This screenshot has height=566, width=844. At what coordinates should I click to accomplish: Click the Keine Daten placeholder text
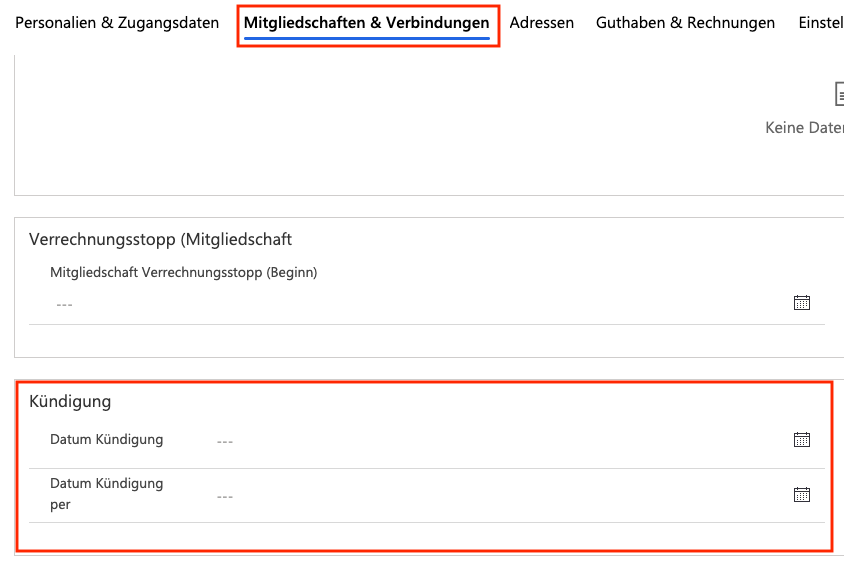pos(804,128)
